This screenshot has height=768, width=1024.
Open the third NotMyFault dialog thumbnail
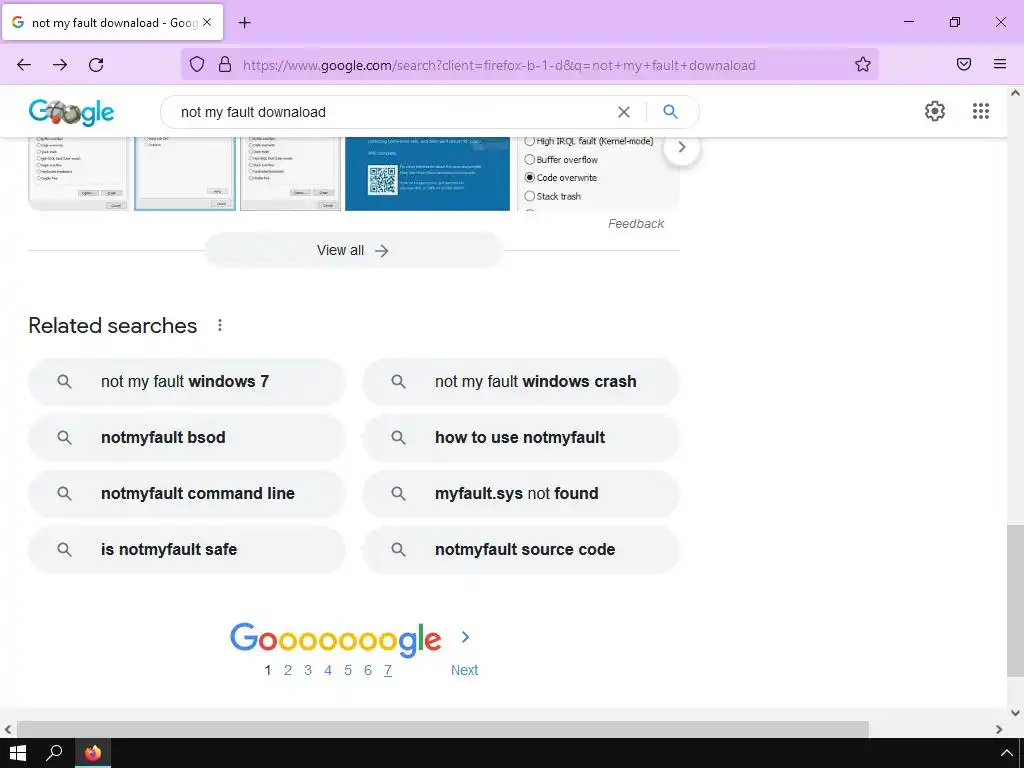[x=291, y=174]
